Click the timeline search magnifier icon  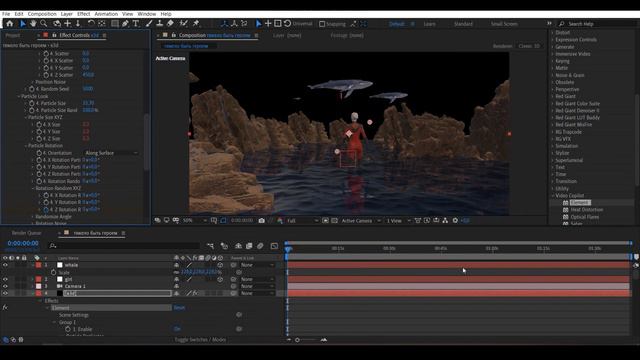click(x=53, y=246)
